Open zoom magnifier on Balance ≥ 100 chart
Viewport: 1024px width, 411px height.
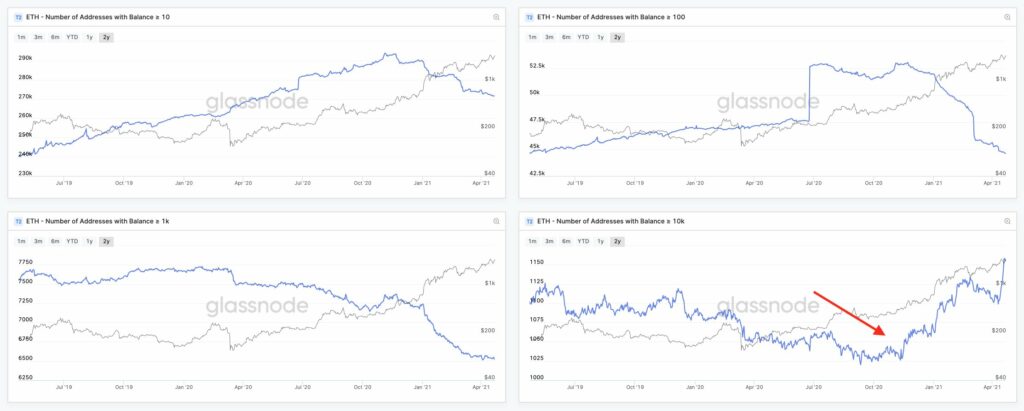(1007, 18)
